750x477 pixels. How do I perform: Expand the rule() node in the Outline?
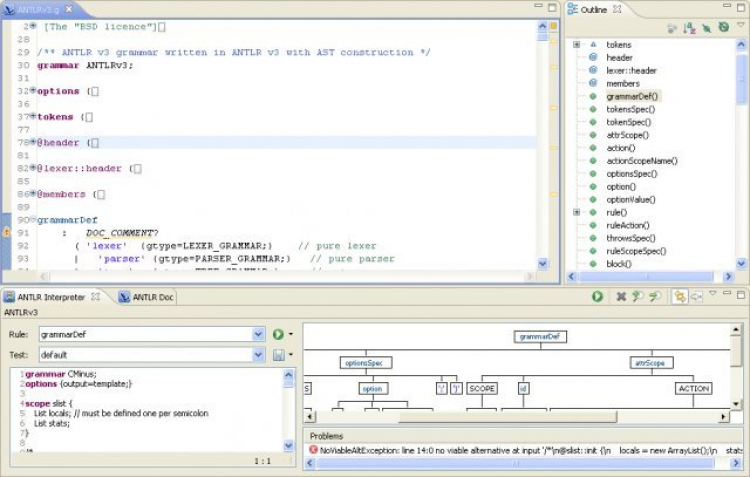[577, 213]
